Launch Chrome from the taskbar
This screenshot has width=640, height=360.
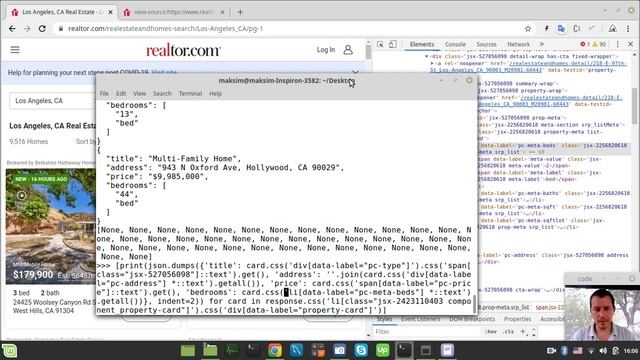click(275, 350)
